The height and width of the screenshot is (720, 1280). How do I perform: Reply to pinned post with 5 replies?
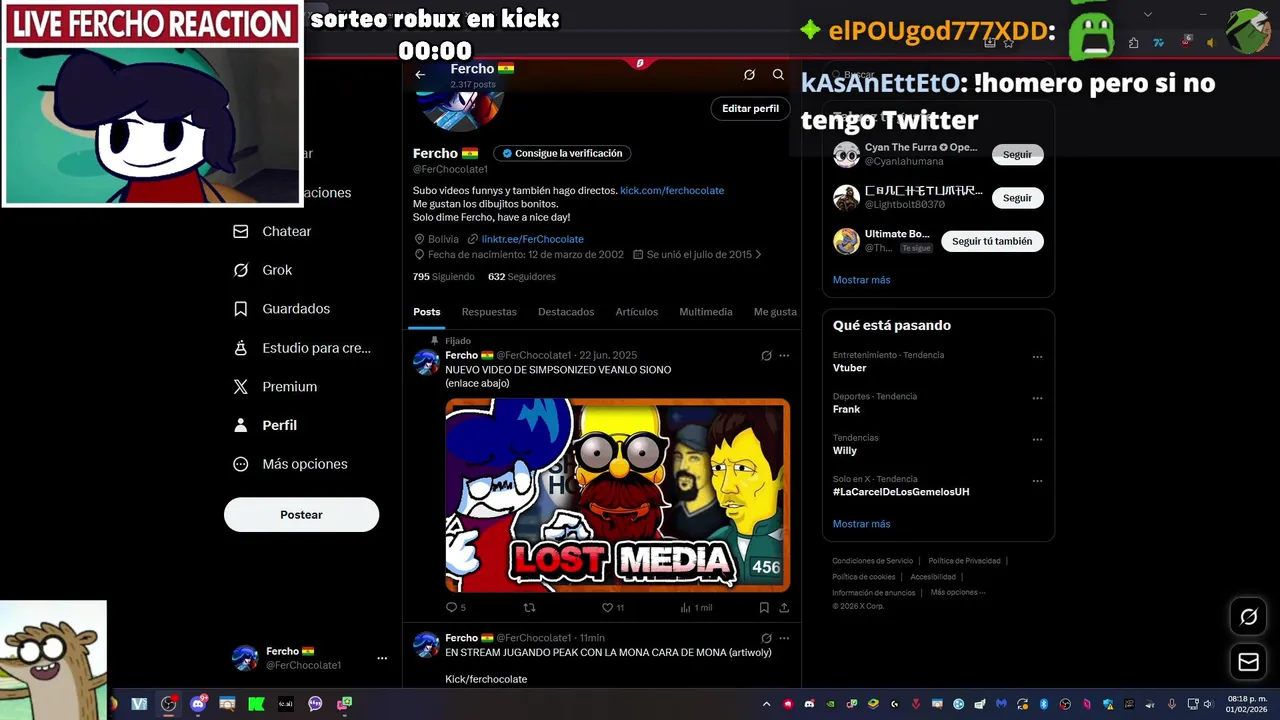[455, 607]
